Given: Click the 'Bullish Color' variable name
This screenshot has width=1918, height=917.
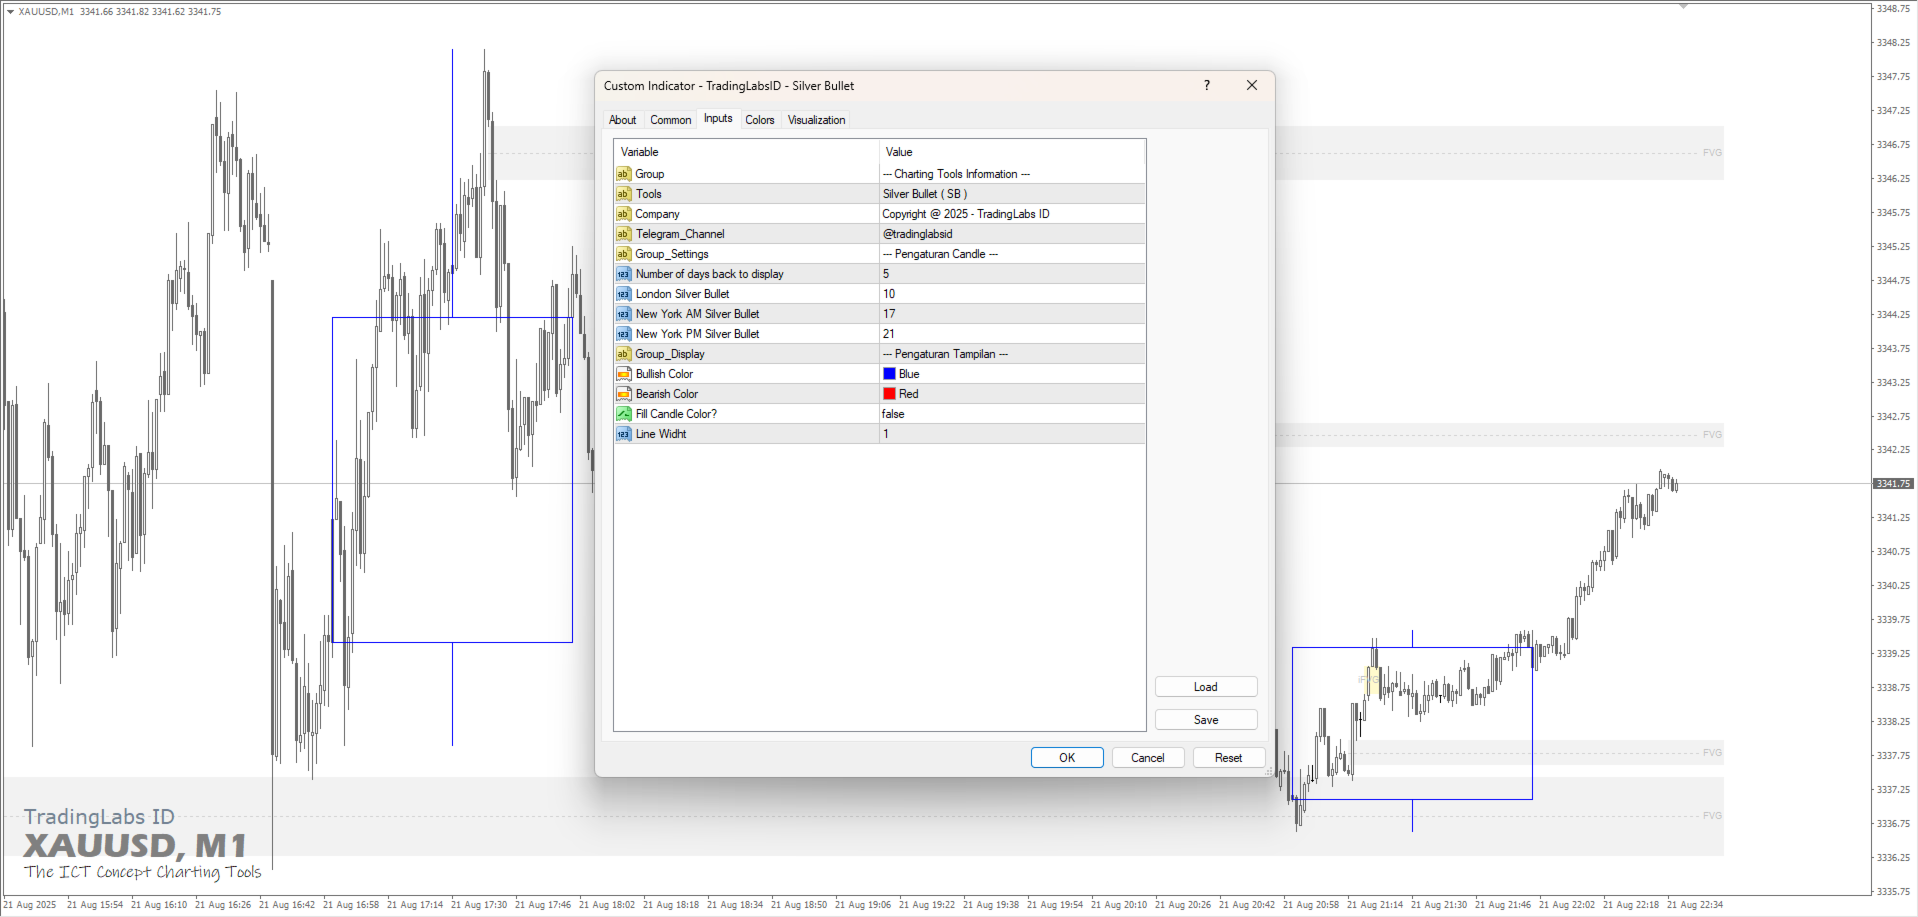Looking at the screenshot, I should pos(664,374).
